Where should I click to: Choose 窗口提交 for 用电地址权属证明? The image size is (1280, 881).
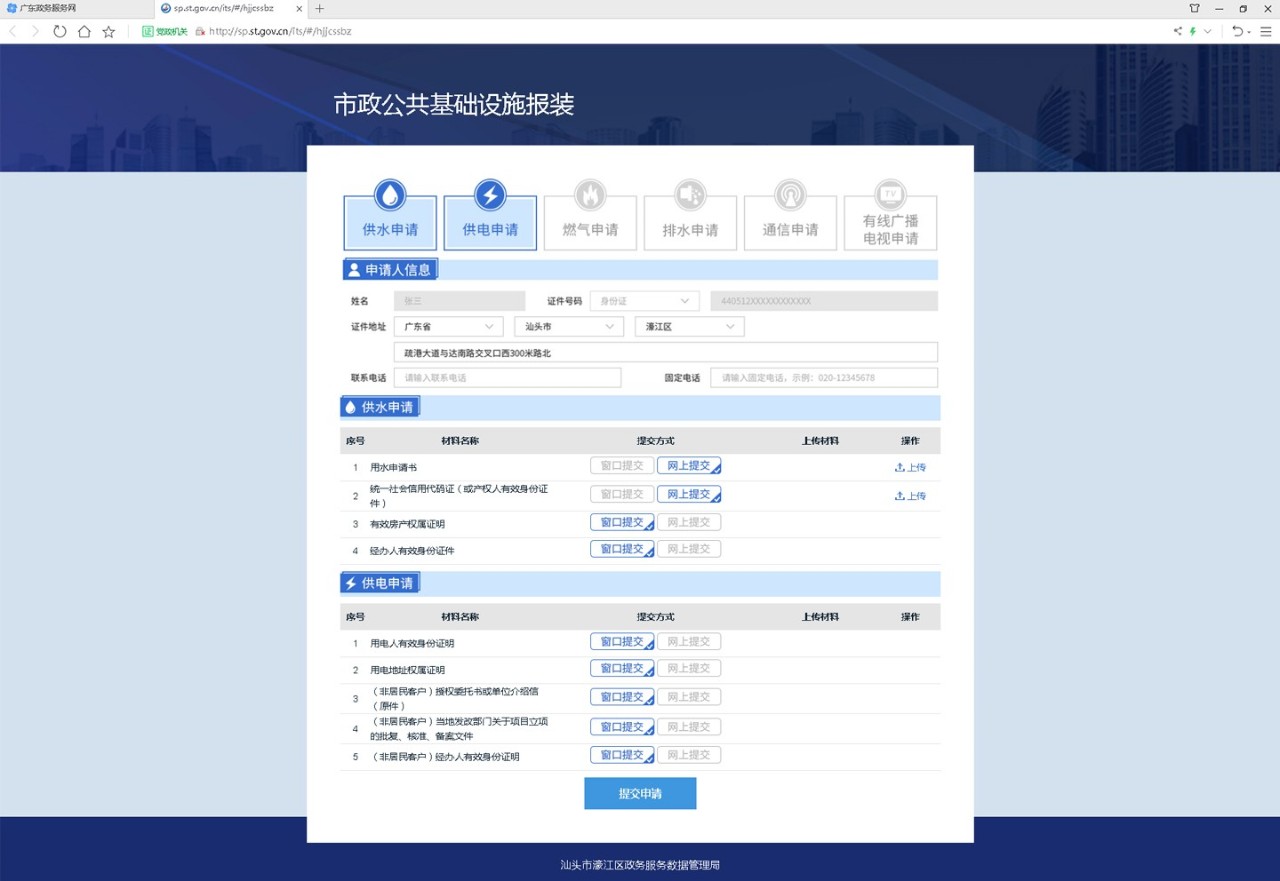click(x=621, y=668)
